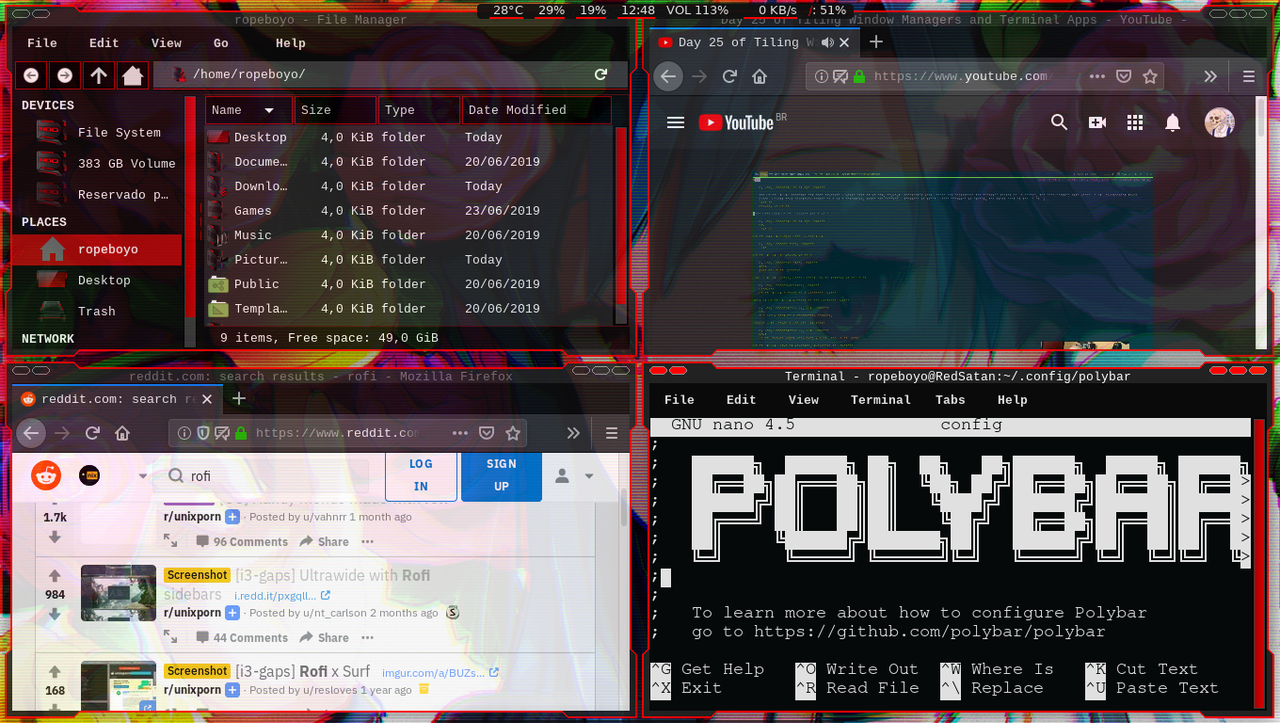Open Reddit user dropdown menu
The width and height of the screenshot is (1280, 723).
click(574, 476)
